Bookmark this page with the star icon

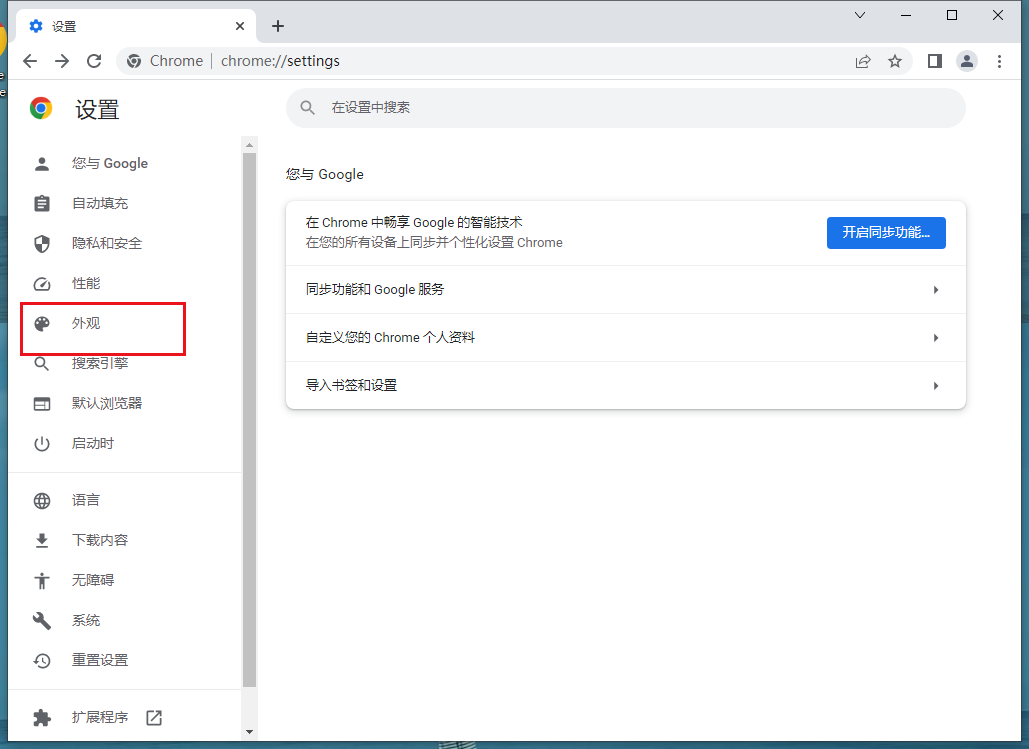(x=894, y=61)
